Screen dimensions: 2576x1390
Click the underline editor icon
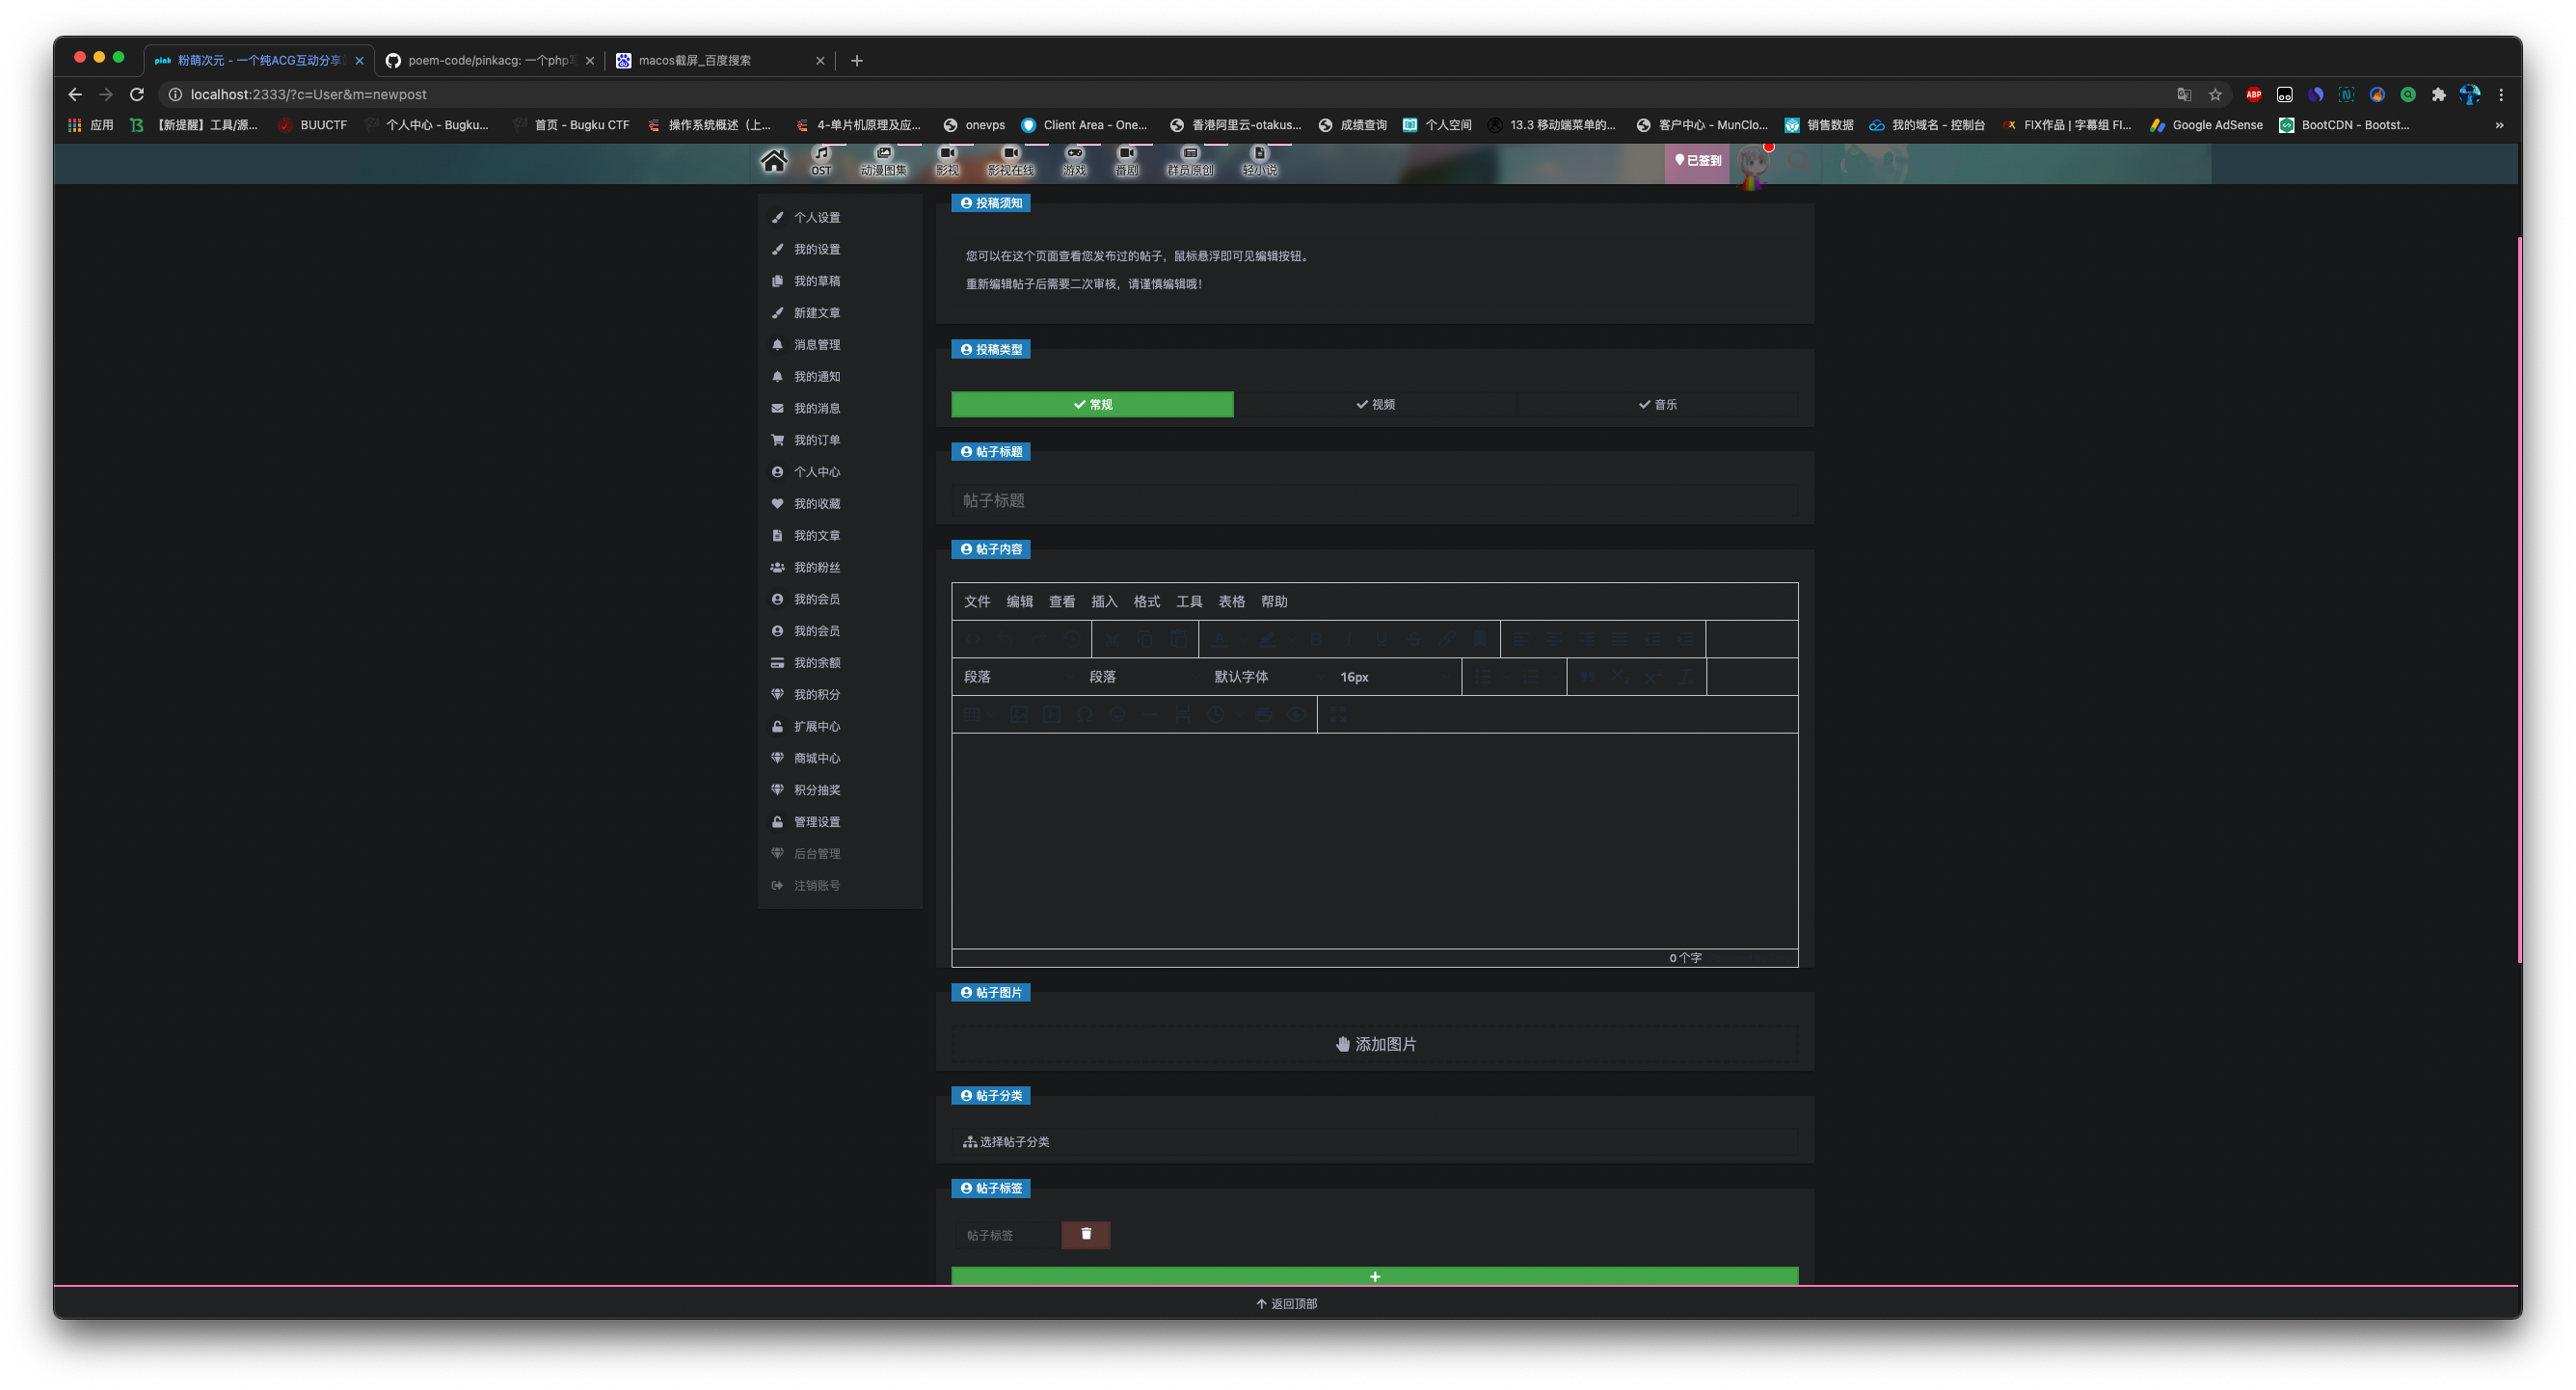(1382, 639)
